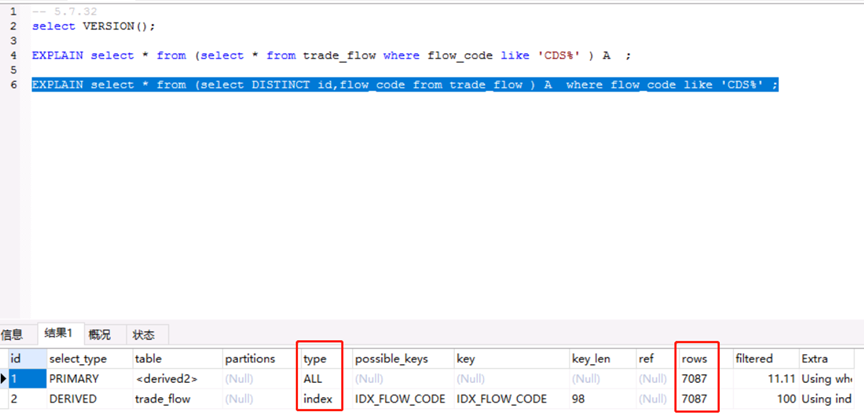Click the possible_keys column header
This screenshot has width=864, height=420.
click(403, 358)
